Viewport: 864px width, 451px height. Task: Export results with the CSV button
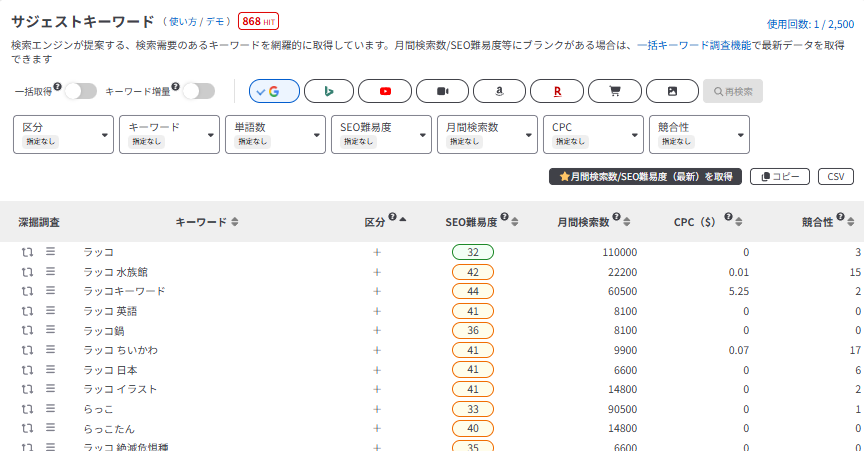836,176
